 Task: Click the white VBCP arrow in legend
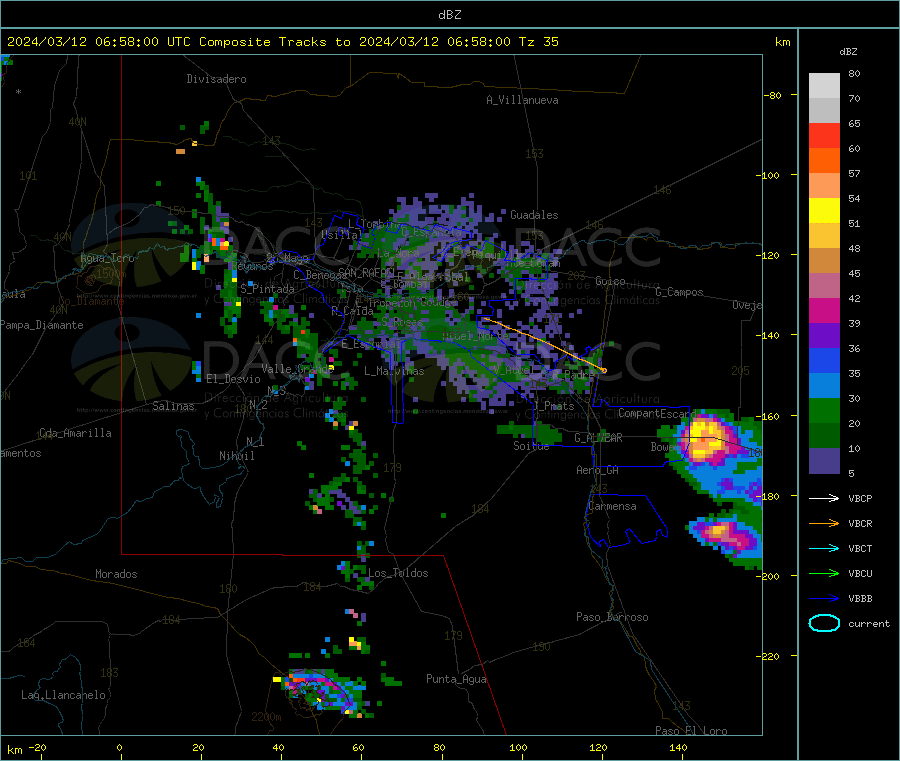pyautogui.click(x=824, y=498)
